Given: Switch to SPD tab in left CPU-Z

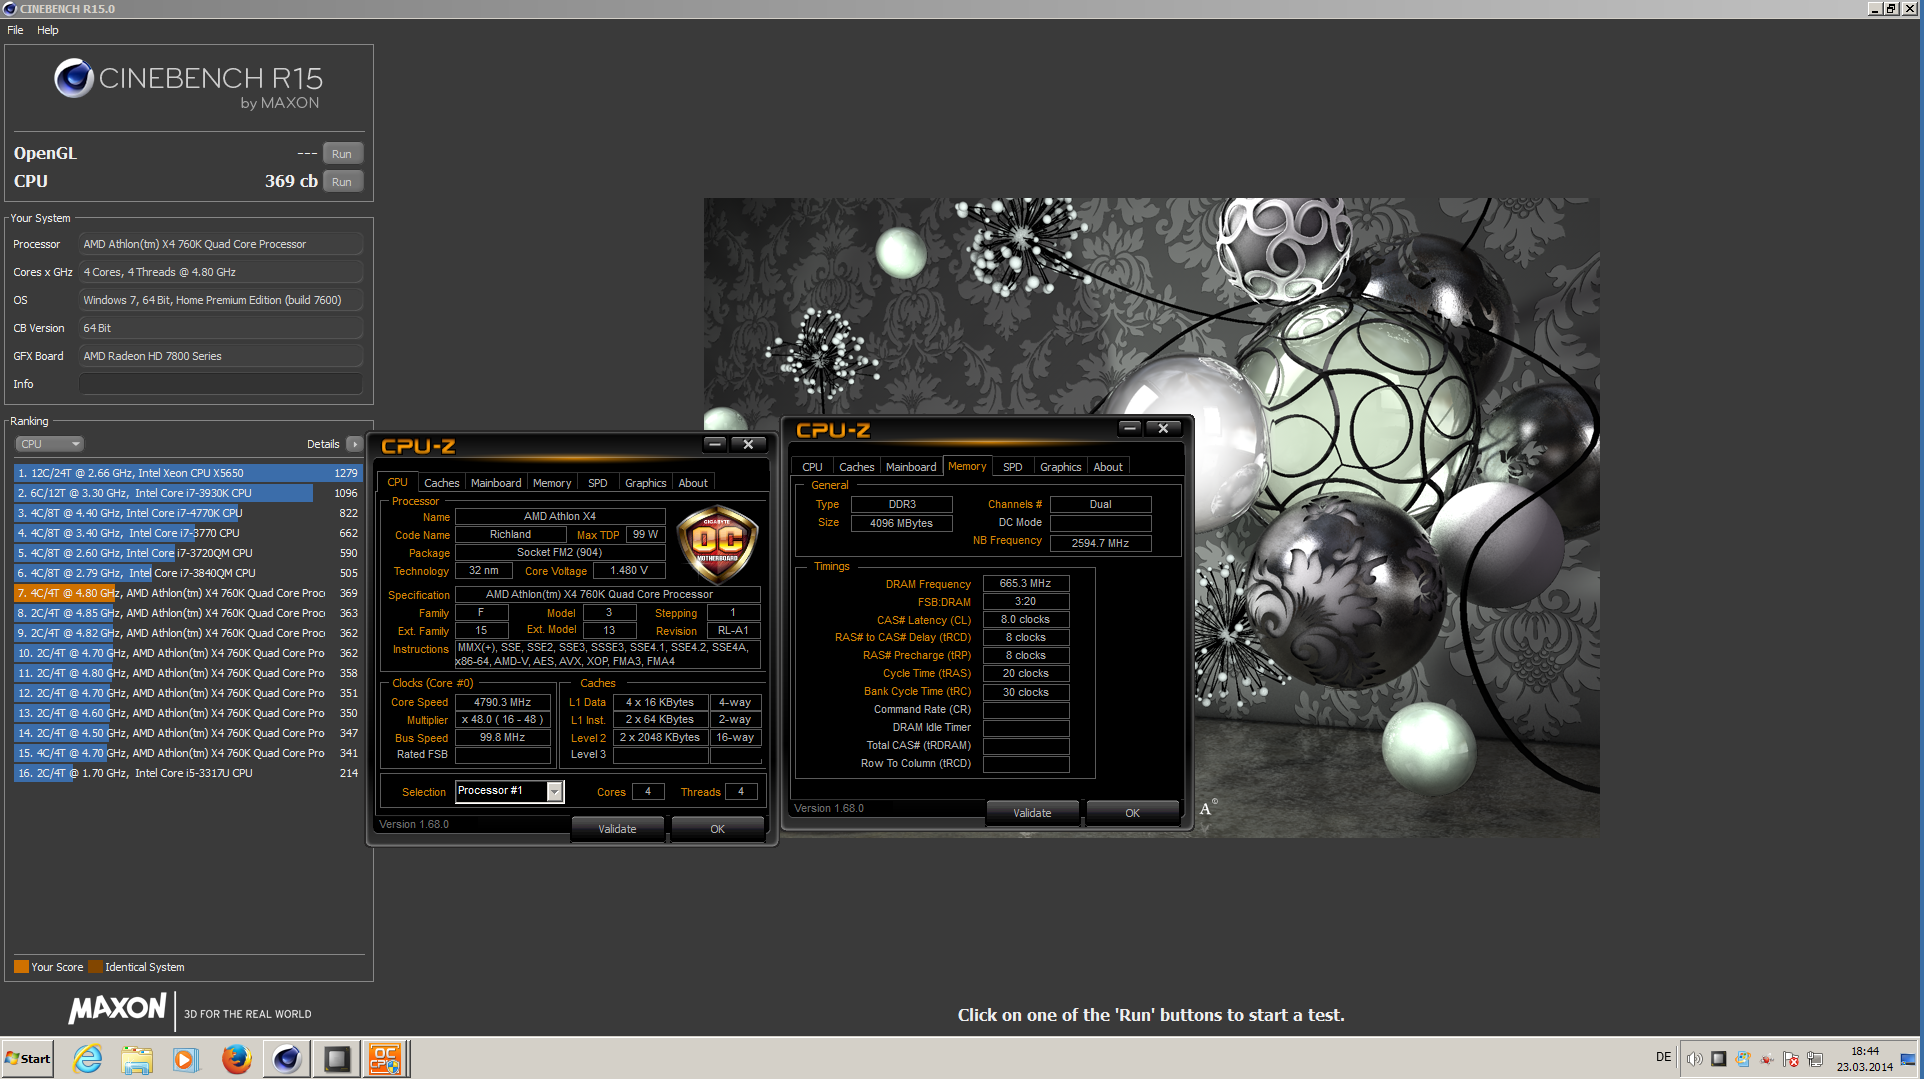Looking at the screenshot, I should coord(598,483).
